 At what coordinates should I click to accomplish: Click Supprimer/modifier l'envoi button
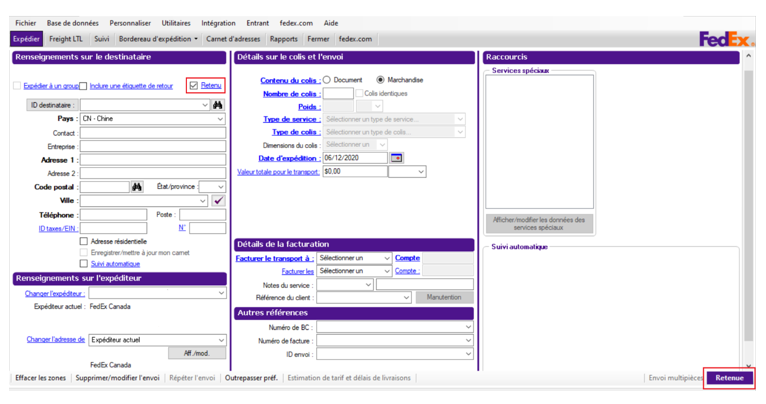point(117,378)
